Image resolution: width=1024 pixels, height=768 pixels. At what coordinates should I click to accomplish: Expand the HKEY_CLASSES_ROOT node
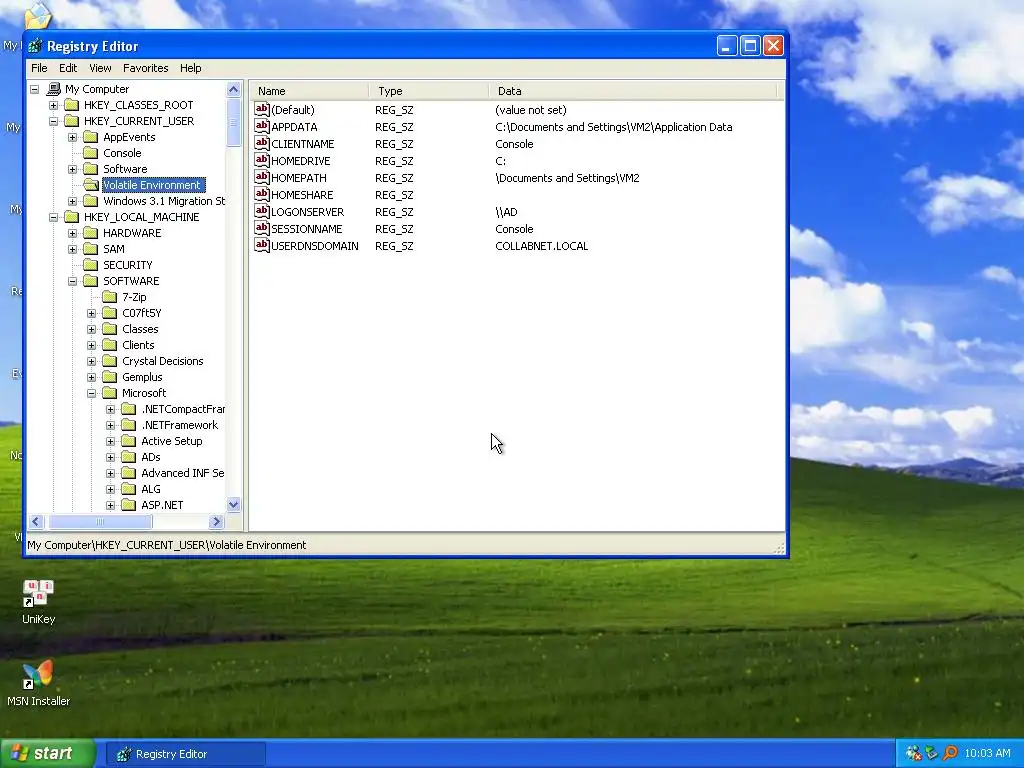pos(54,105)
